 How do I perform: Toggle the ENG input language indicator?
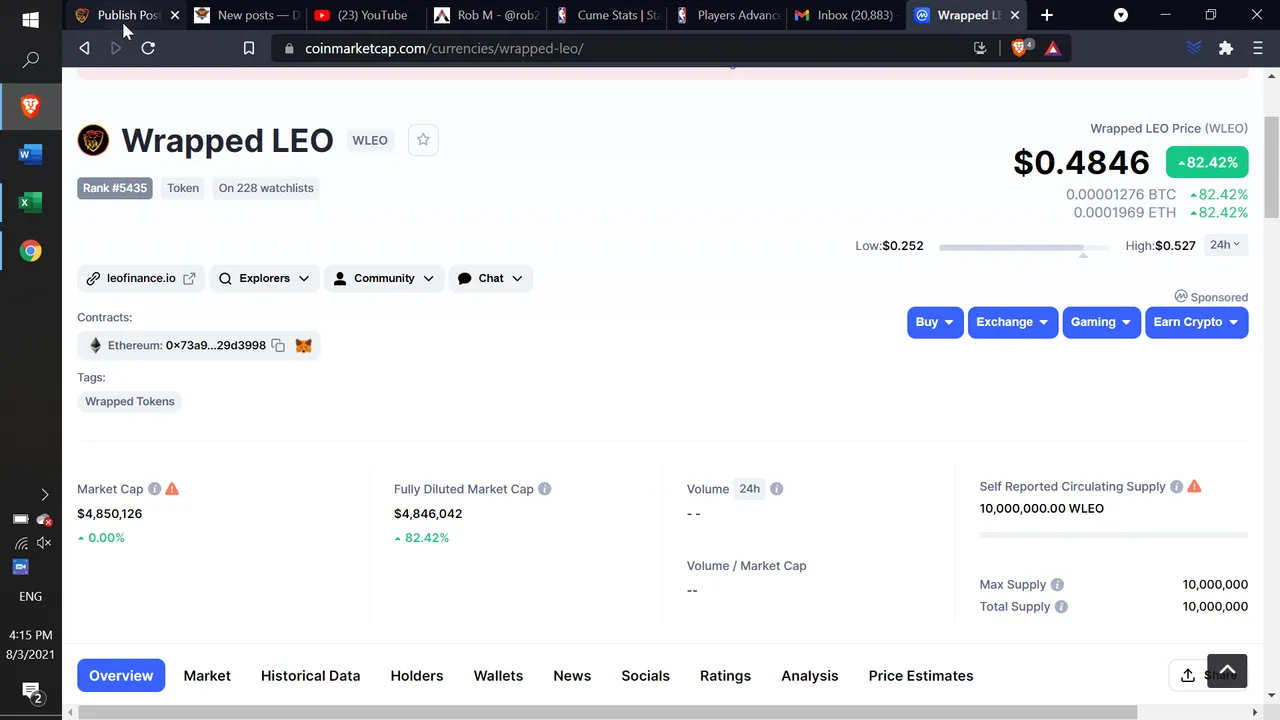30,596
